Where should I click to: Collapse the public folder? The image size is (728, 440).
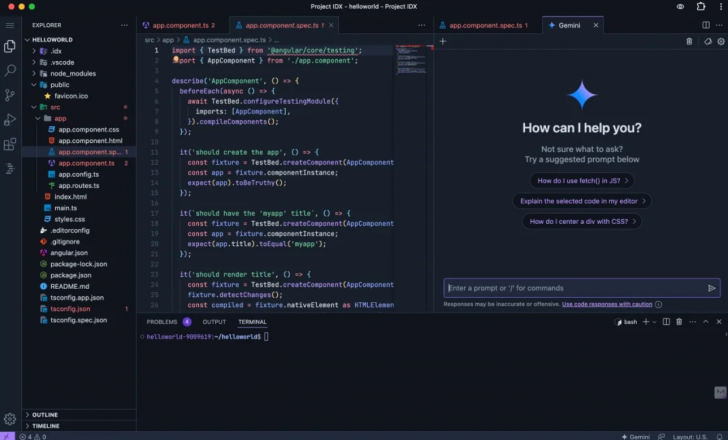34,85
